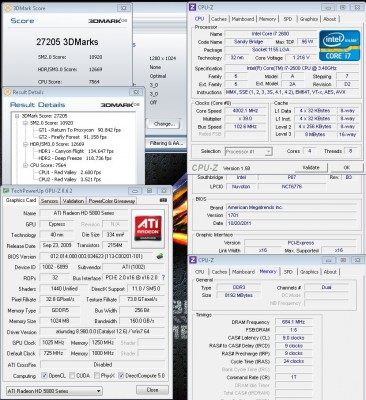Toggle the OpenCL checkbox
366x400 pixels.
44,376
